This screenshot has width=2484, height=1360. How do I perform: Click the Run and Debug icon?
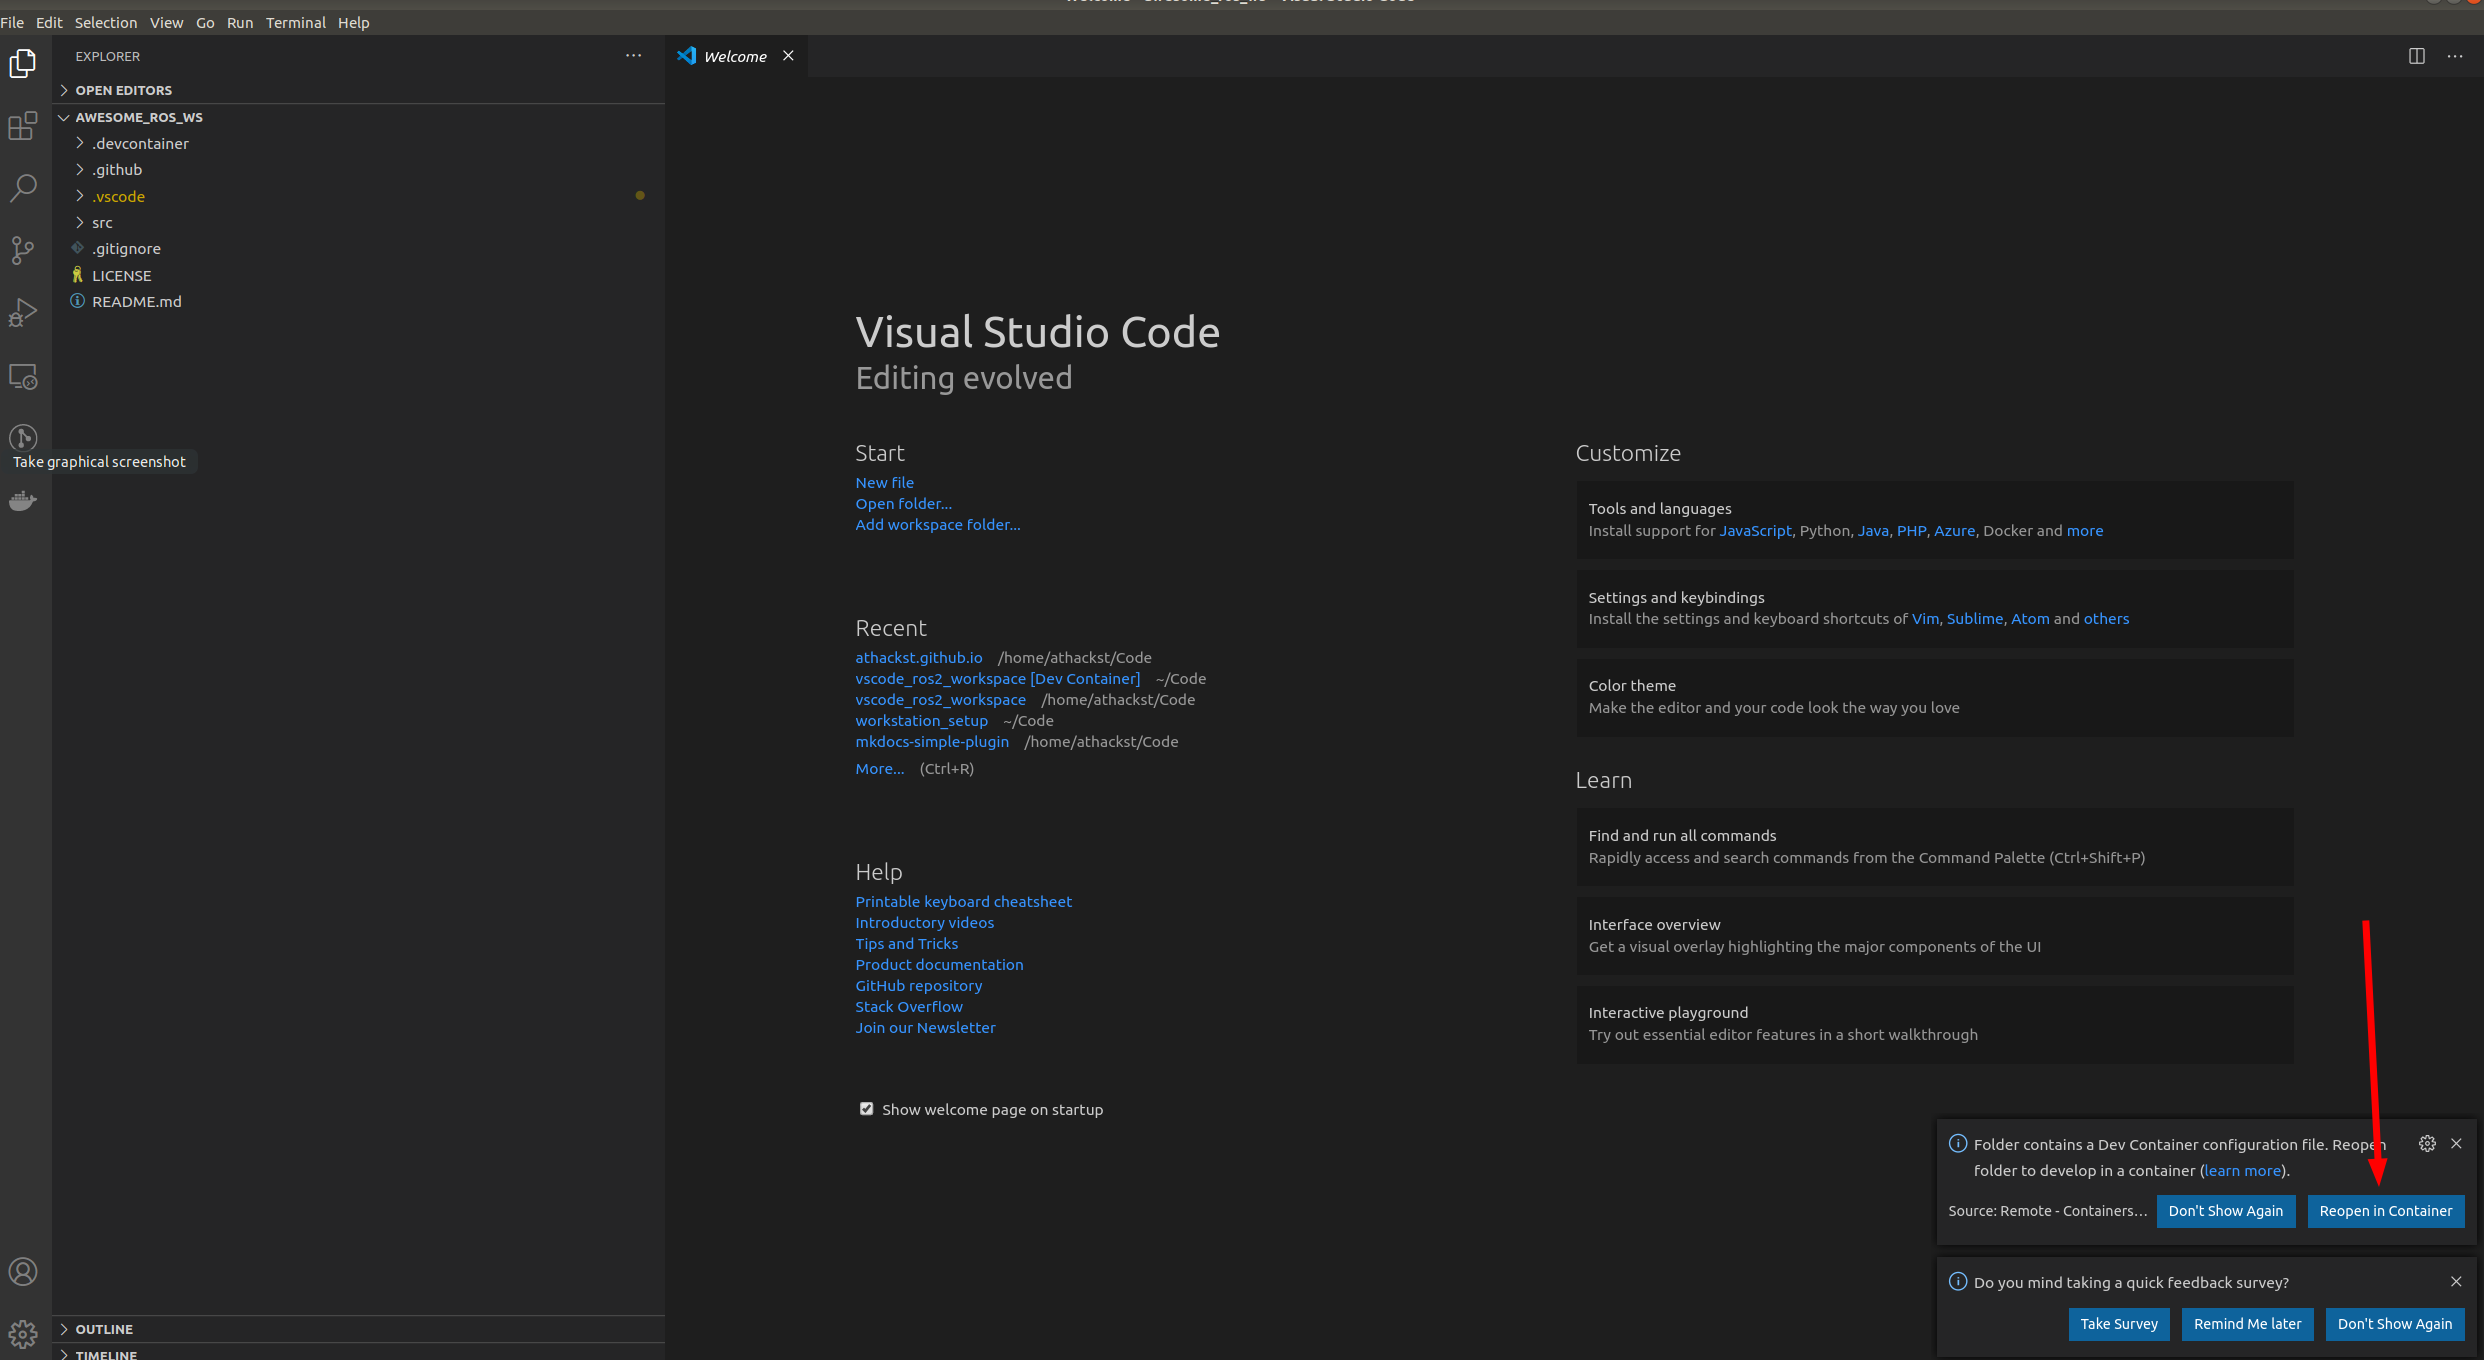click(22, 312)
